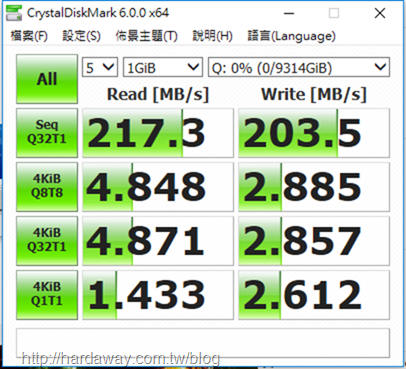Expand the 1GiB test size dropdown

[163, 68]
